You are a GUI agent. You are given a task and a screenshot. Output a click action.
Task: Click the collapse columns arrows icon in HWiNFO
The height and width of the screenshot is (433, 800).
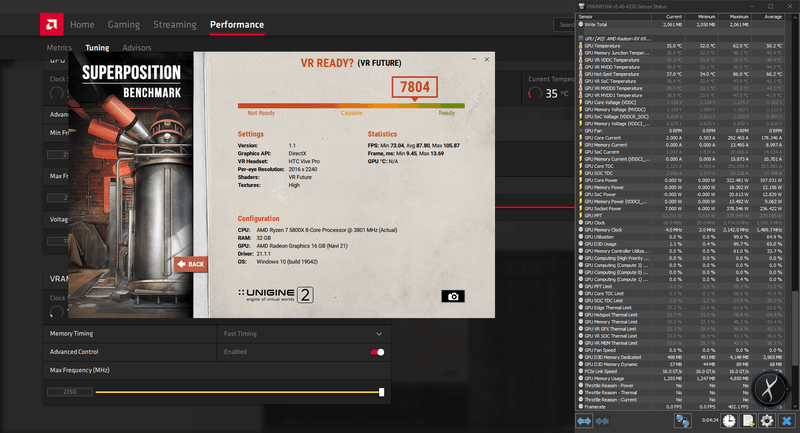click(602, 421)
